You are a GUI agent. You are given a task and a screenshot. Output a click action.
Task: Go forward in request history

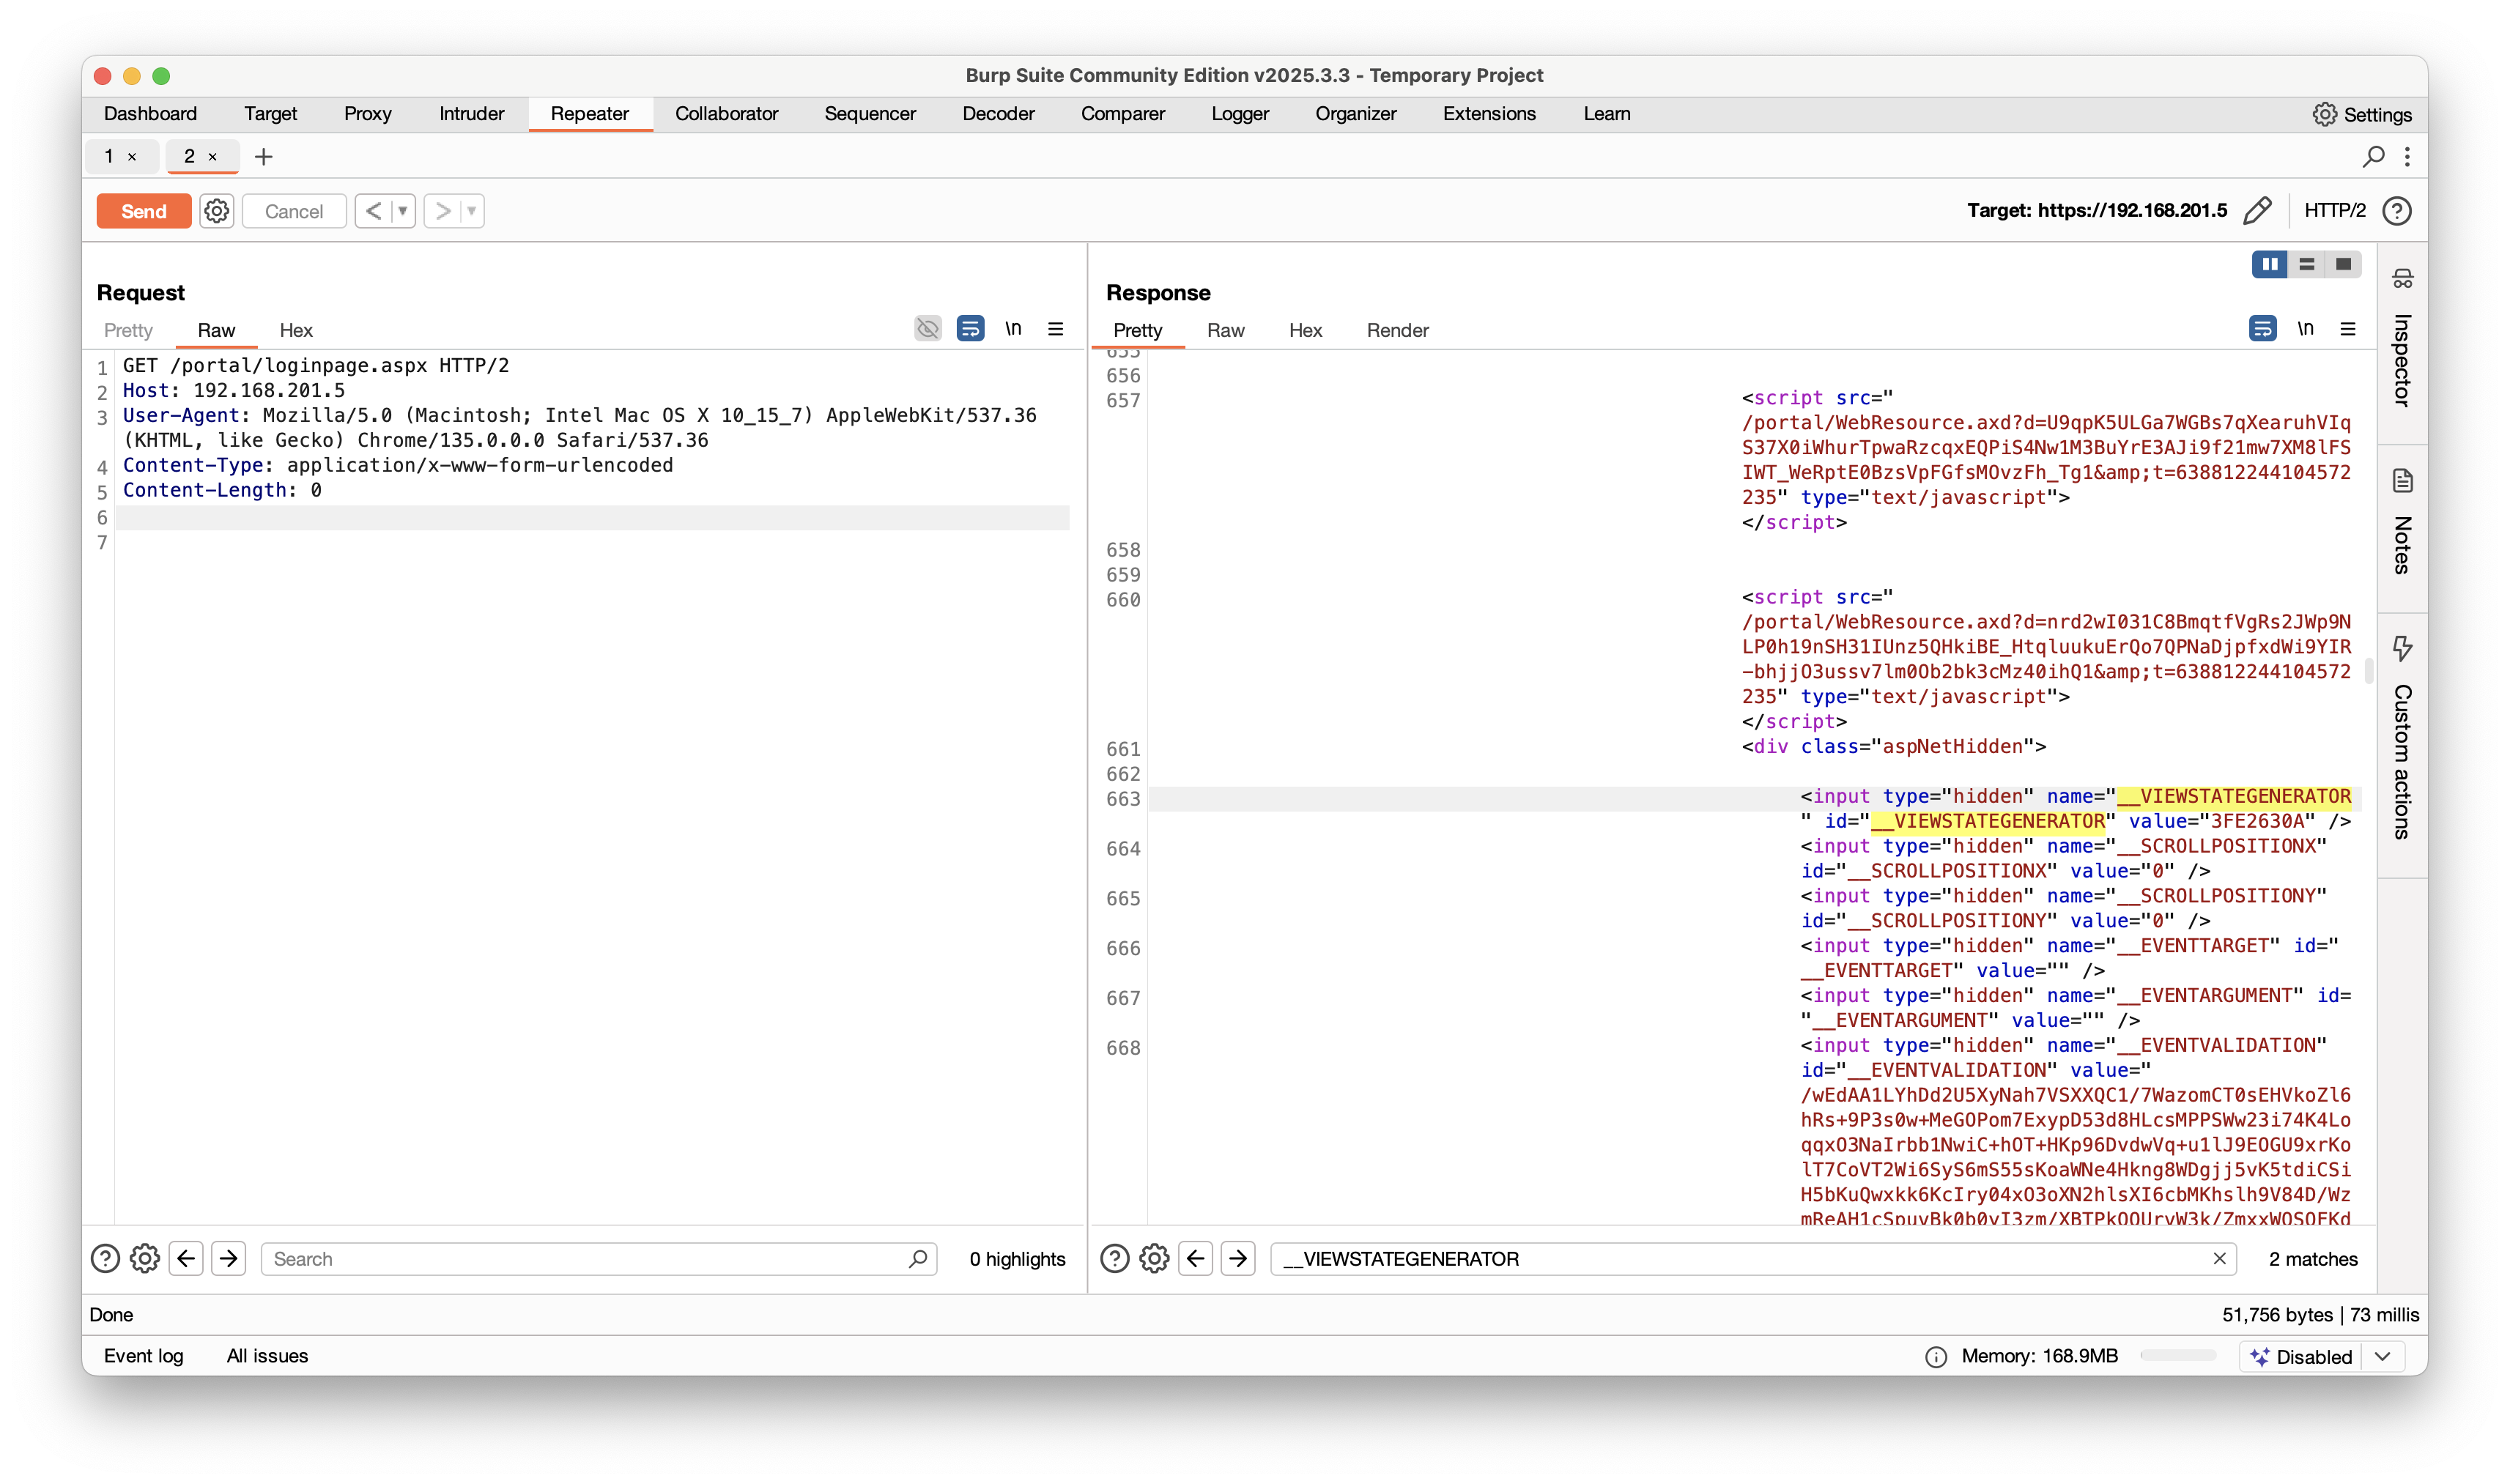coord(443,211)
